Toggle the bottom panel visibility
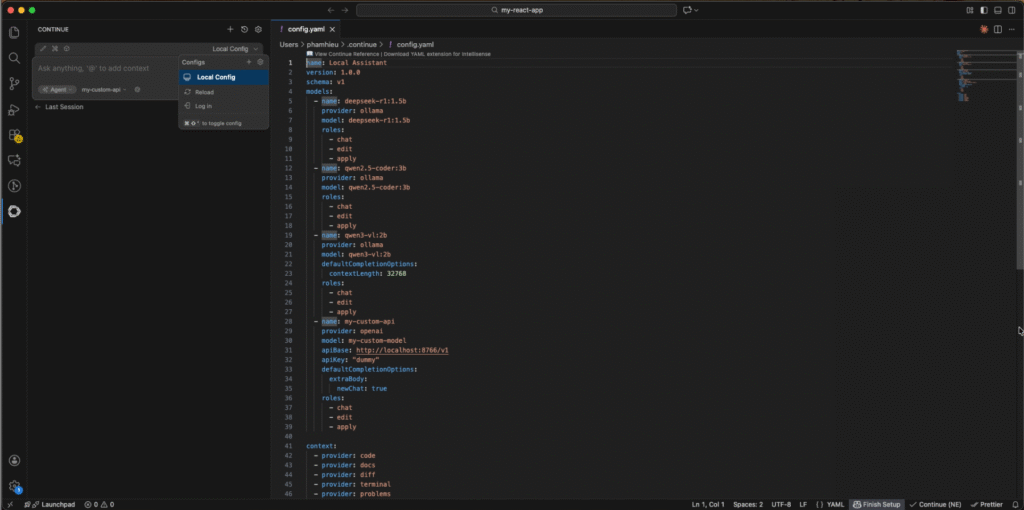The height and width of the screenshot is (510, 1024). 997,10
